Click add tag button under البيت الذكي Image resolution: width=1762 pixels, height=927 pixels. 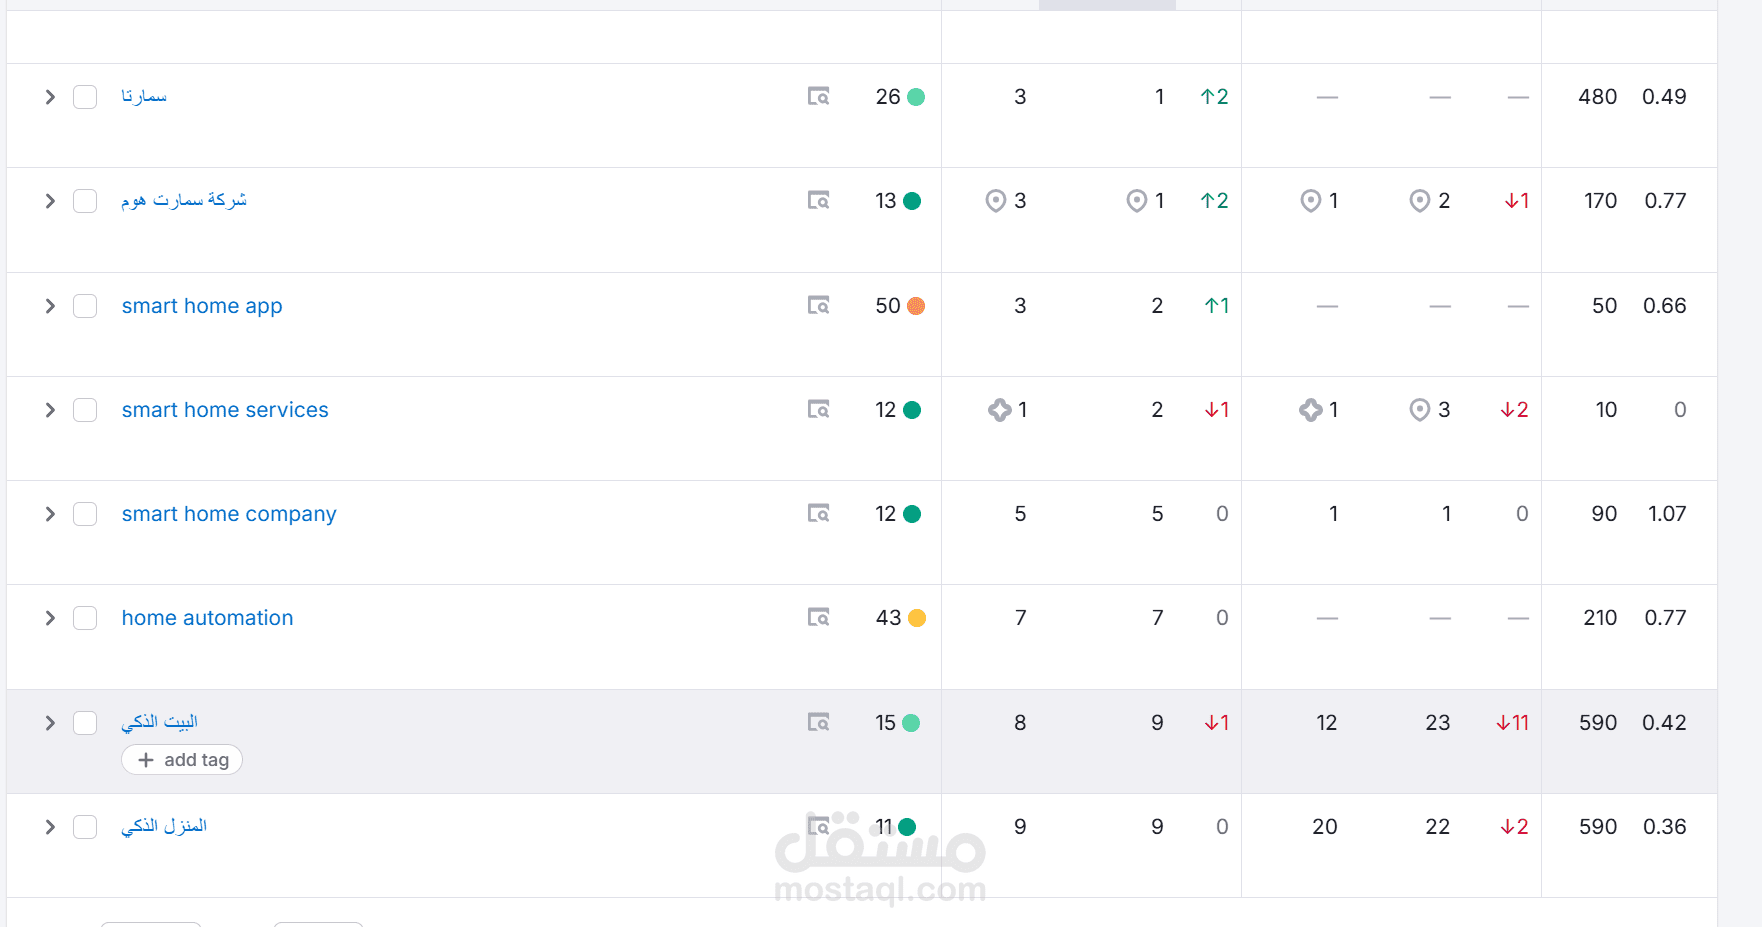pyautogui.click(x=182, y=760)
